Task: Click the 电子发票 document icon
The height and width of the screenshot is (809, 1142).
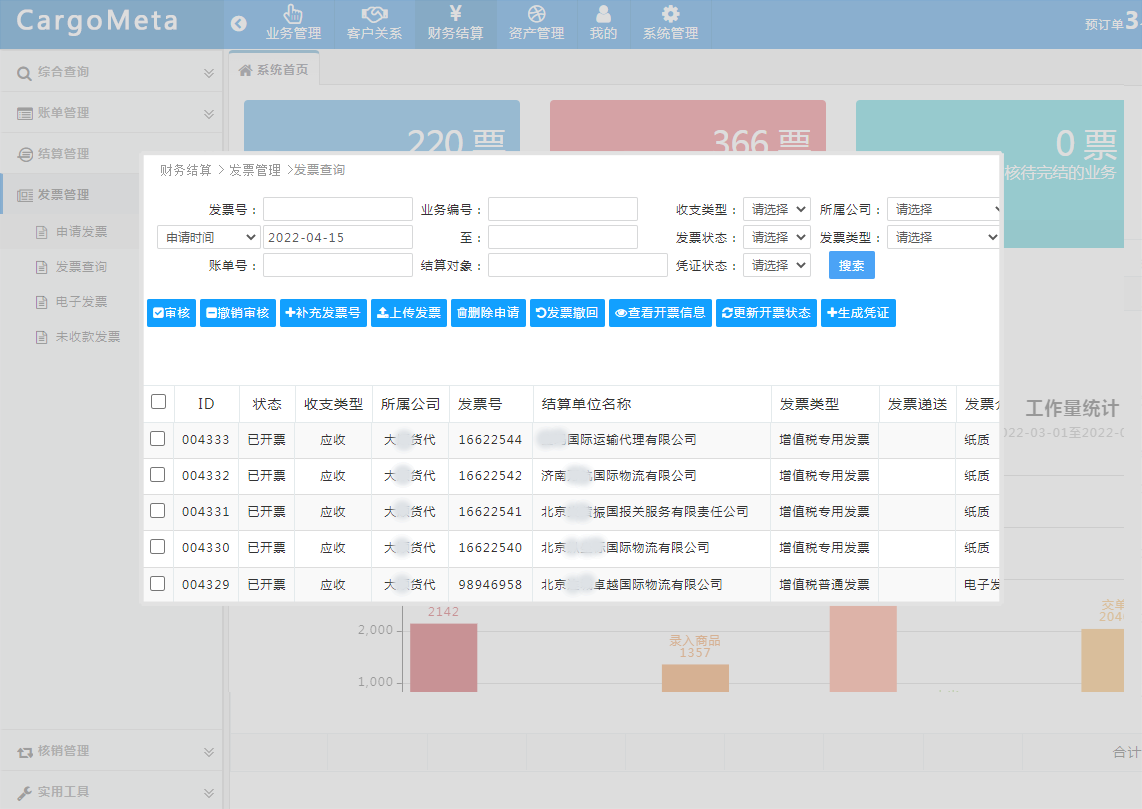Action: [42, 302]
